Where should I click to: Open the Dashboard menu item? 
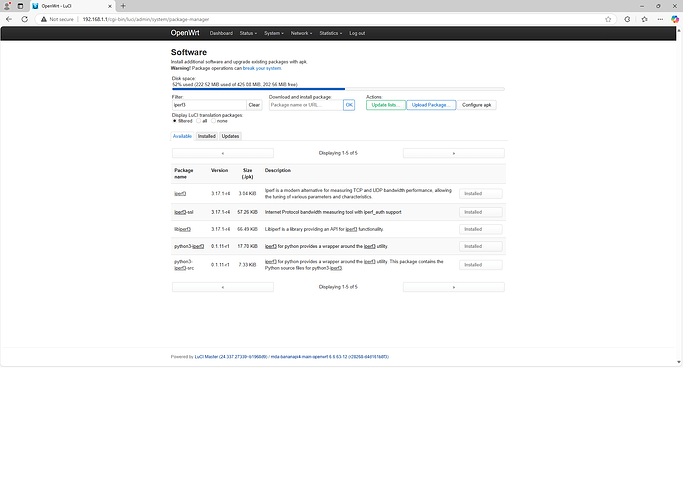coord(221,33)
